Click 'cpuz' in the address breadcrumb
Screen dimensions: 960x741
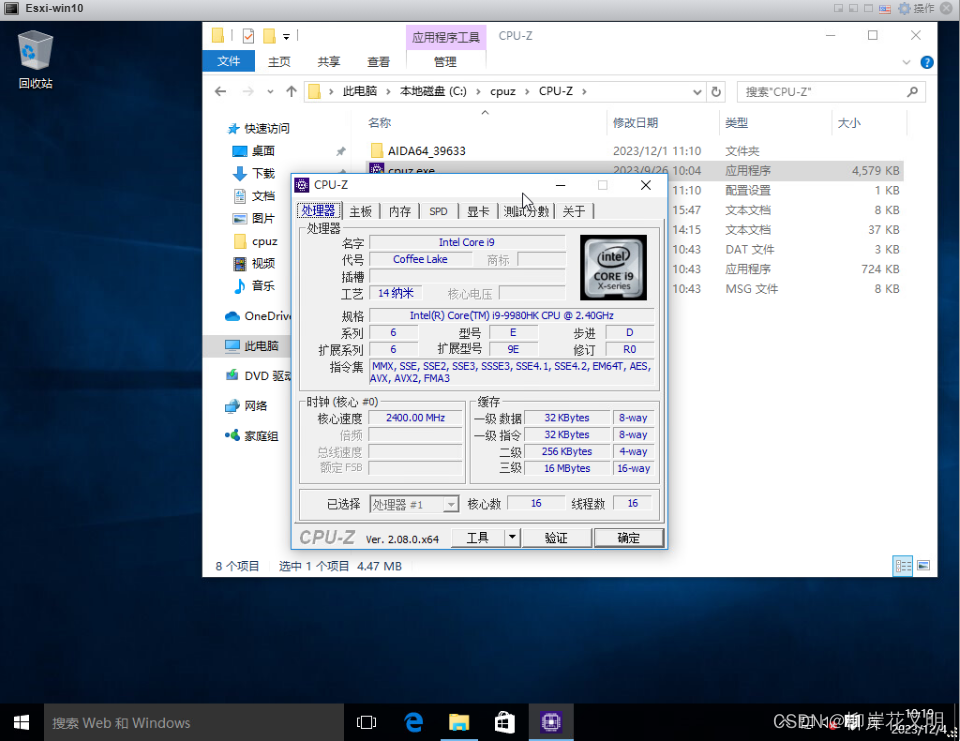click(x=503, y=91)
